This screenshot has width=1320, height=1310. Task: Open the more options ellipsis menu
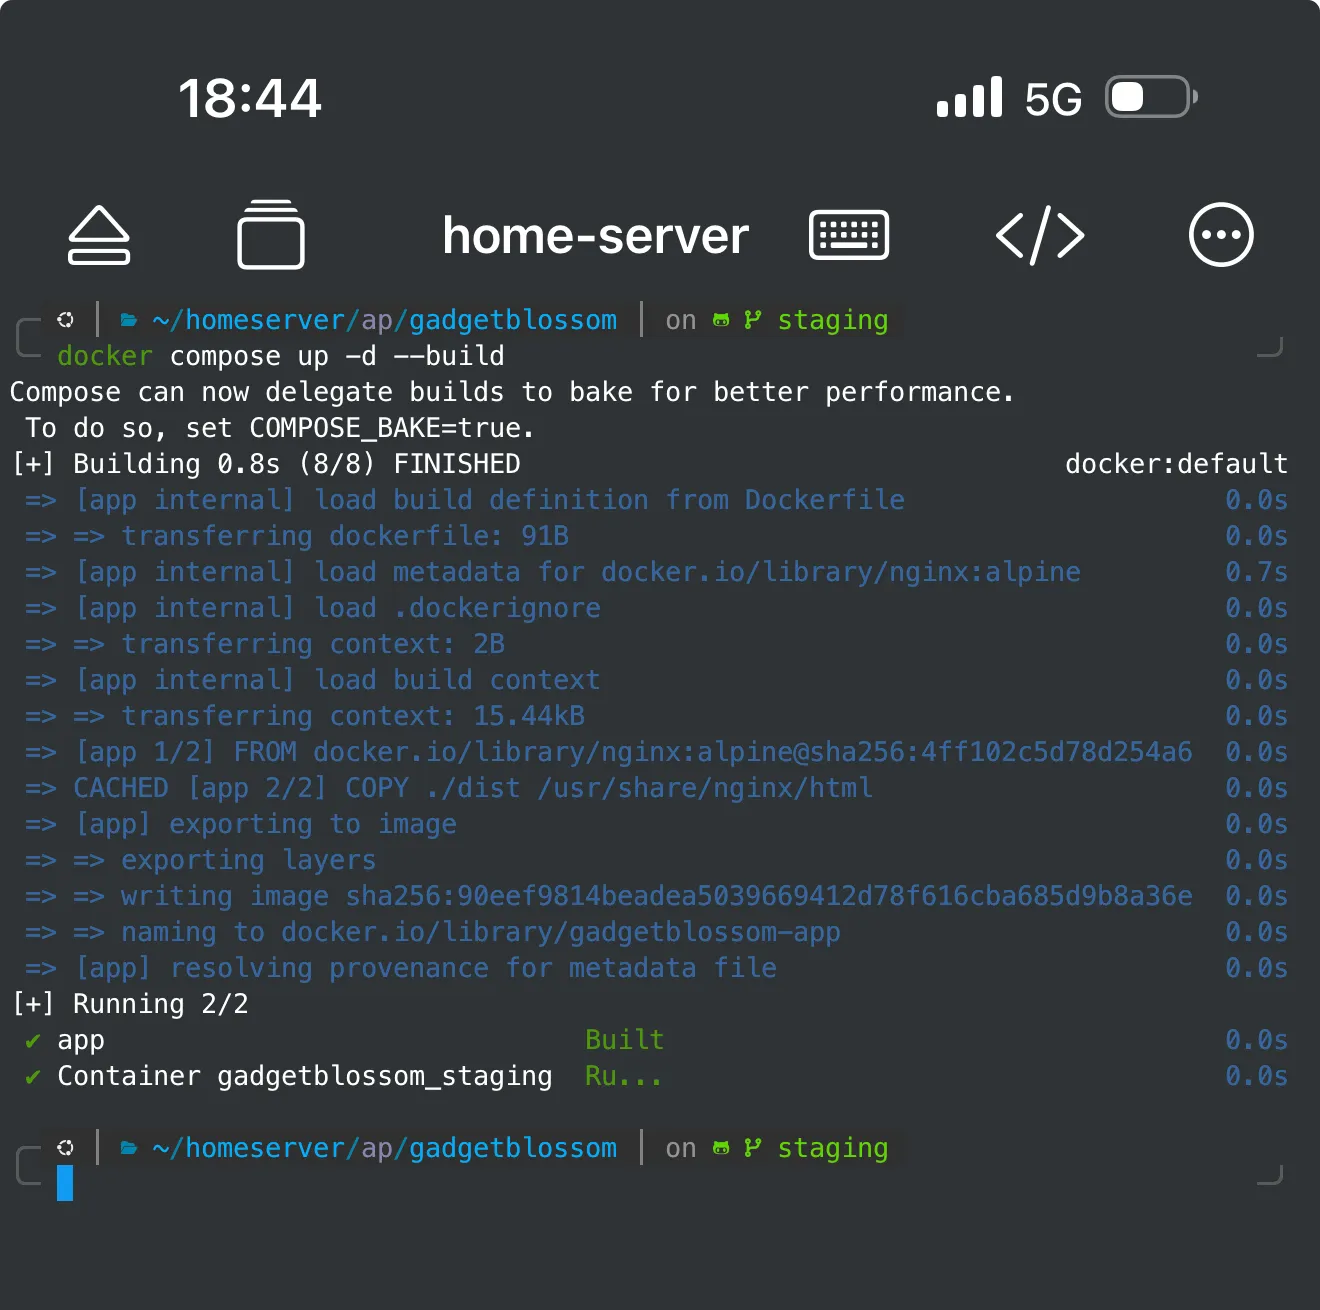pos(1220,236)
